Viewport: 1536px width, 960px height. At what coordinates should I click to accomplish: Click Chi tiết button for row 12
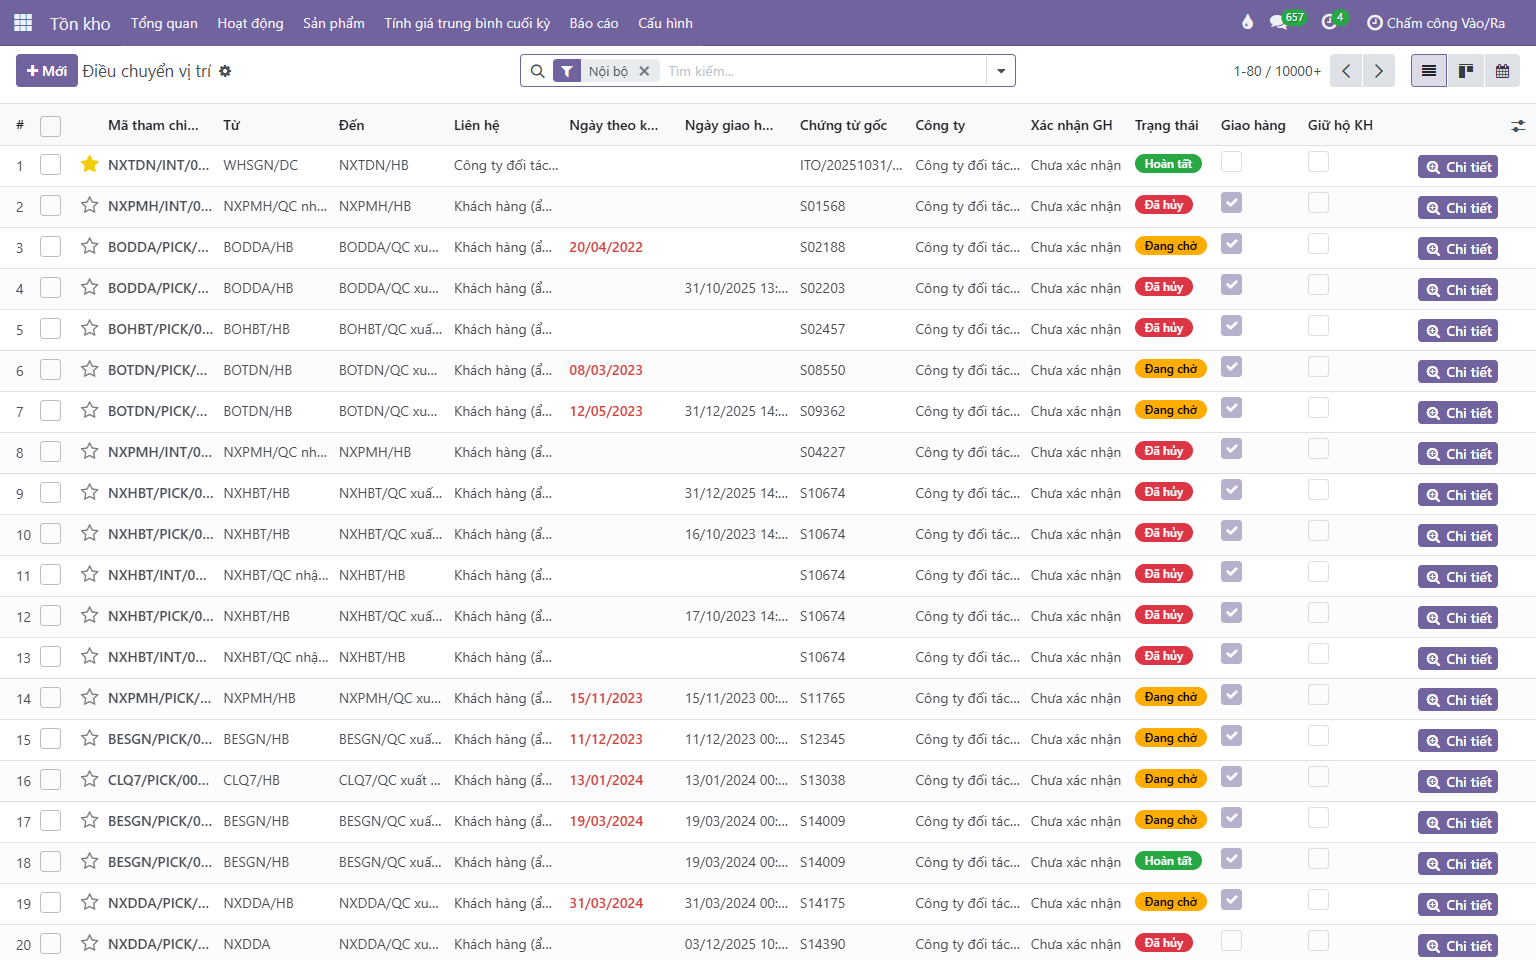[x=1458, y=618]
